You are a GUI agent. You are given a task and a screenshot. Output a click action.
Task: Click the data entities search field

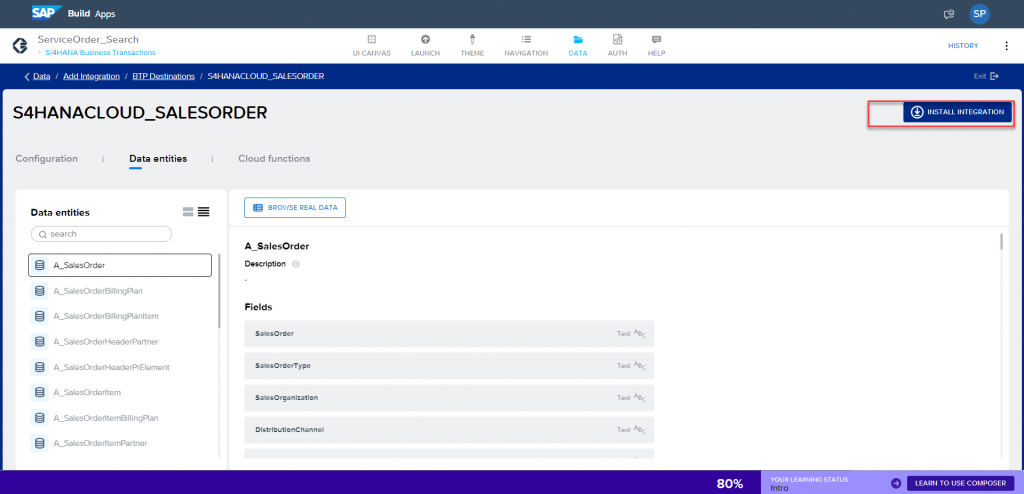coord(101,234)
